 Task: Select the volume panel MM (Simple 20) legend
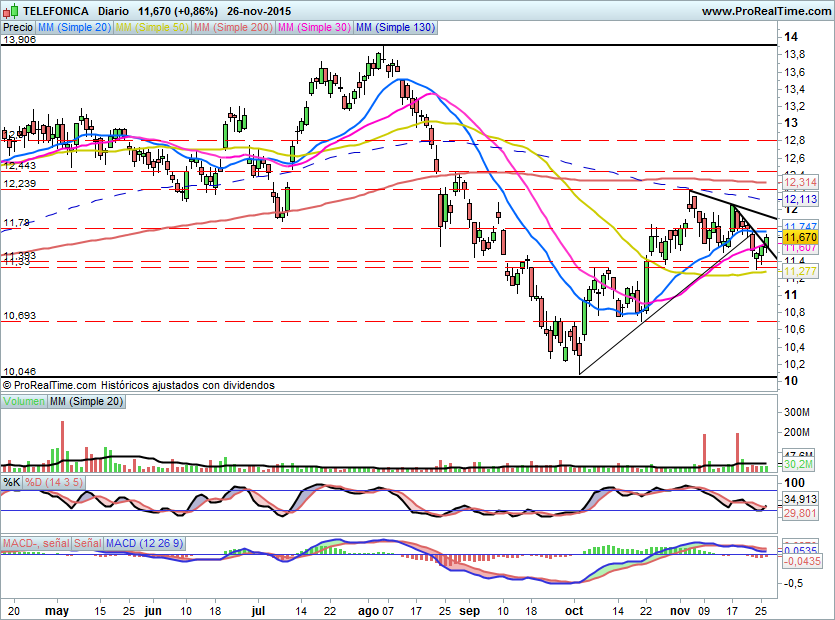(x=86, y=402)
